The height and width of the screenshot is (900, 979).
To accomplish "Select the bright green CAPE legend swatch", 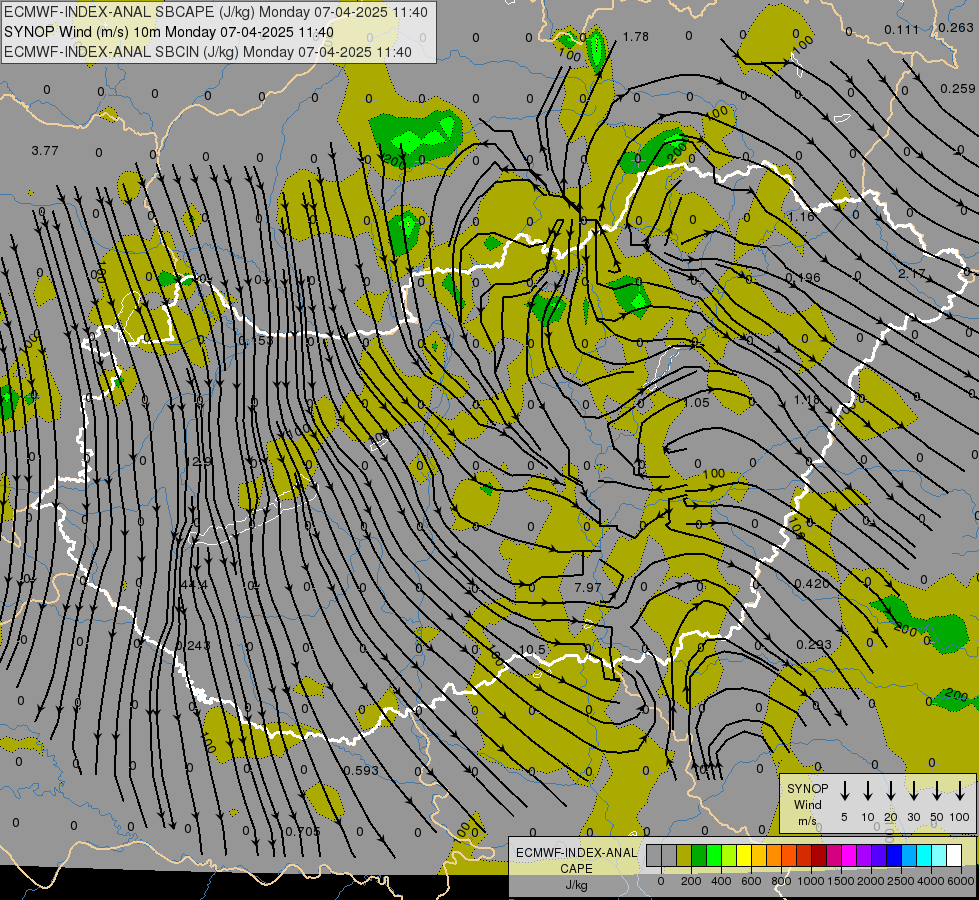I will click(x=714, y=855).
